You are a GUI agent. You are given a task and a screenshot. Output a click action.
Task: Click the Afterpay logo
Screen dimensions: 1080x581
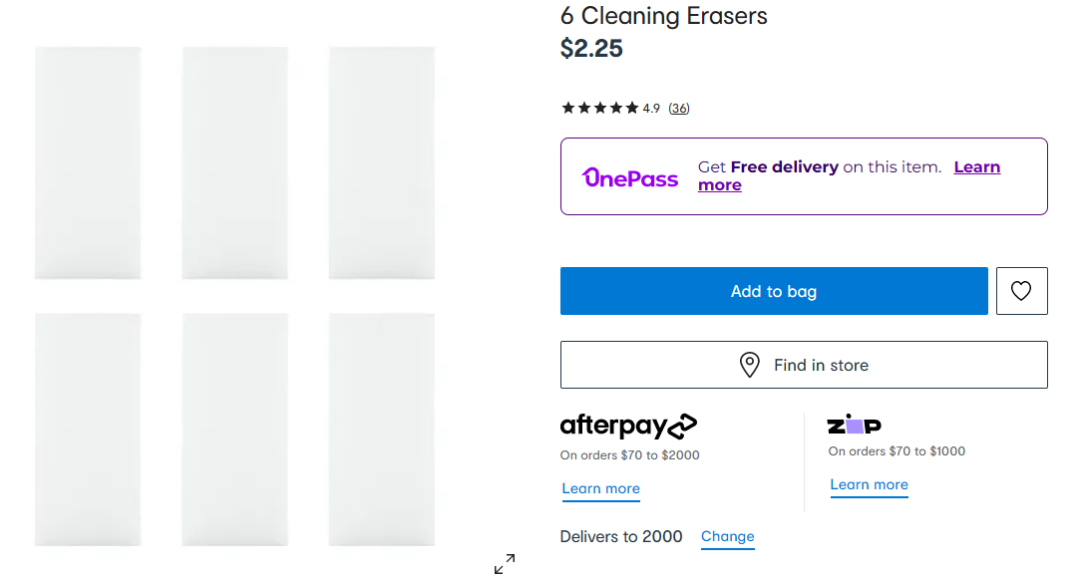(628, 426)
